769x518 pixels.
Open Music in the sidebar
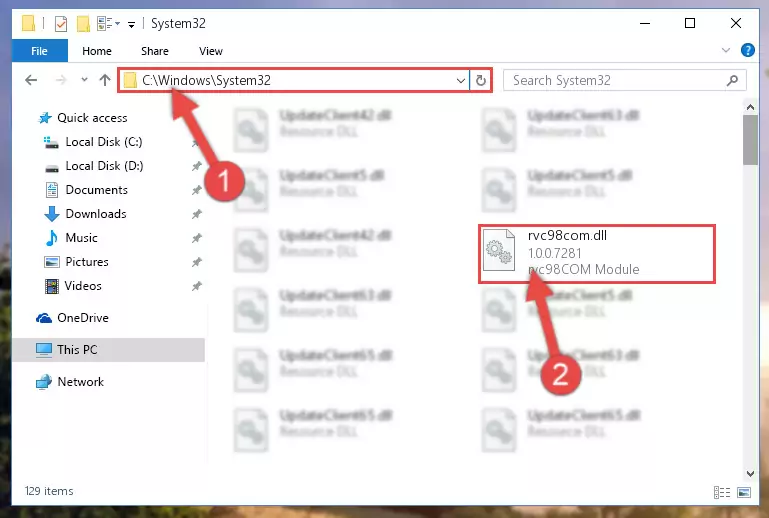pos(81,238)
